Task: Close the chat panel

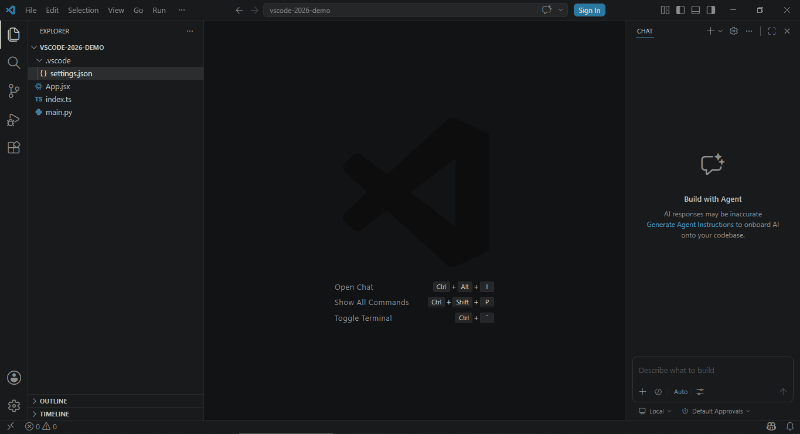Action: [x=787, y=31]
